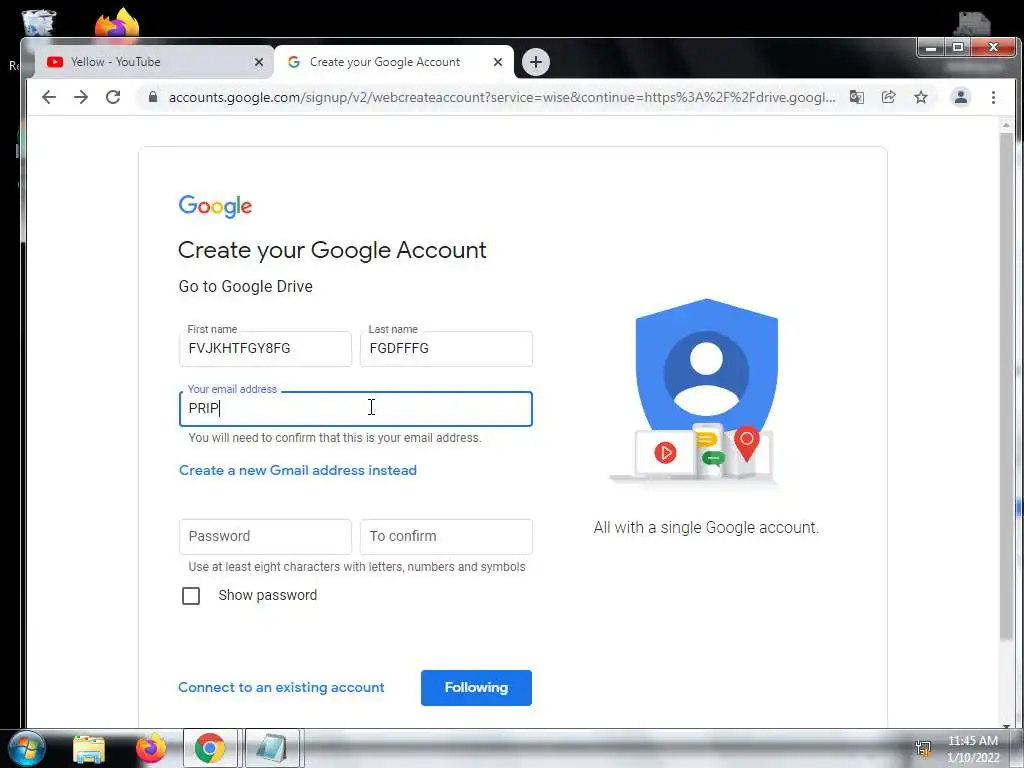
Task: Click the system tray network icon
Action: [923, 749]
